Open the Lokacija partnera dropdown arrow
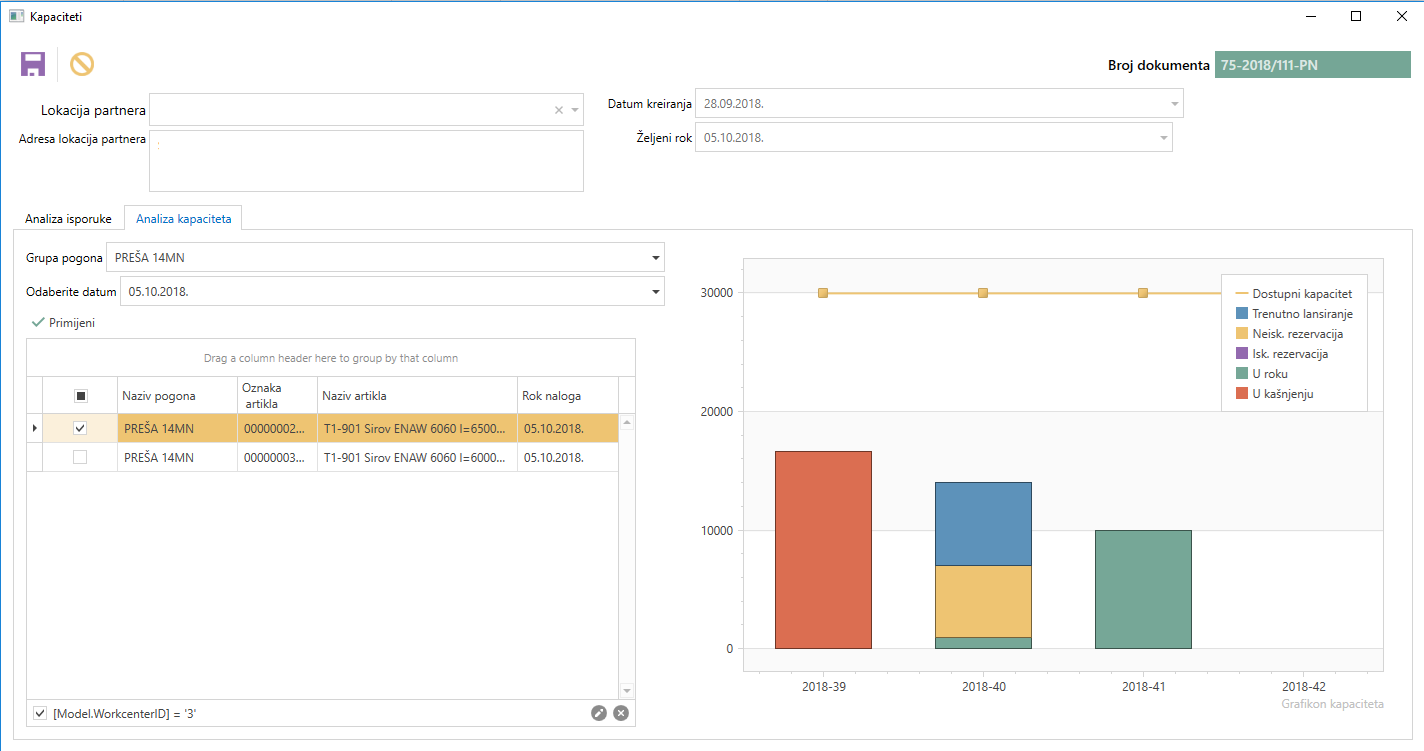1424x751 pixels. point(575,110)
